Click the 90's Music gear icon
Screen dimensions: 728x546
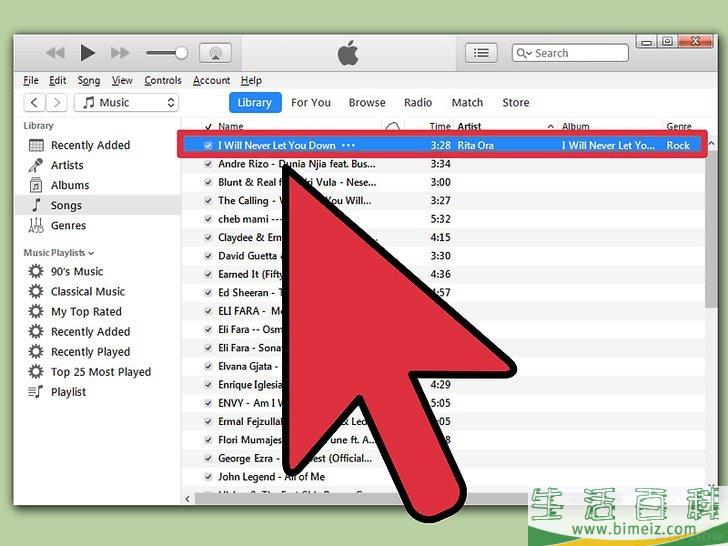click(x=36, y=271)
